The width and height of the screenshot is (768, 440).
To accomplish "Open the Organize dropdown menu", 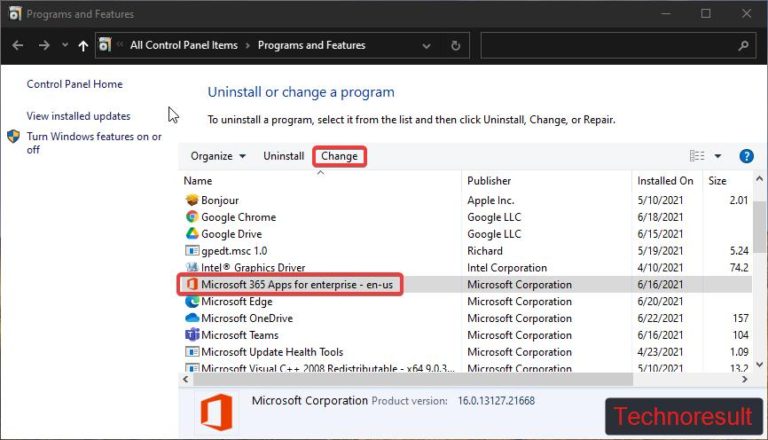I will (x=218, y=156).
